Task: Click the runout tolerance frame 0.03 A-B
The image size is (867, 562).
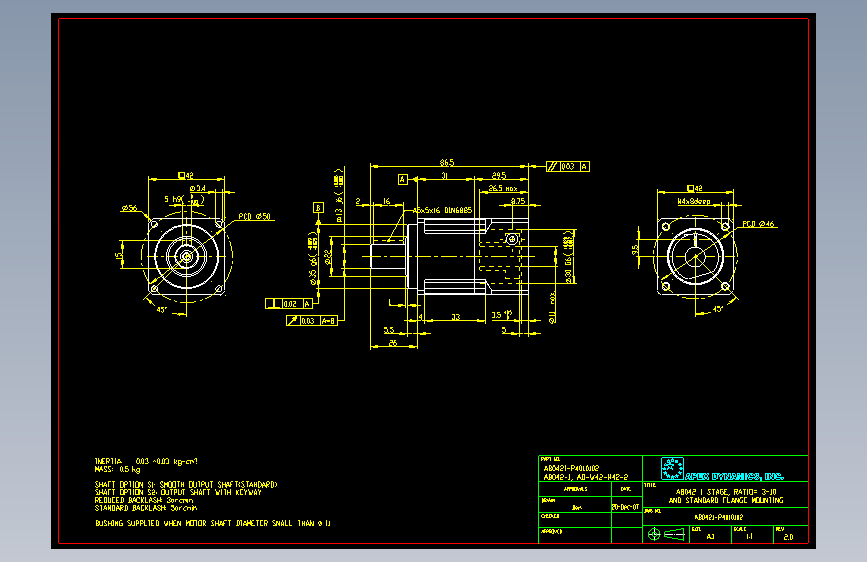Action: (x=312, y=320)
